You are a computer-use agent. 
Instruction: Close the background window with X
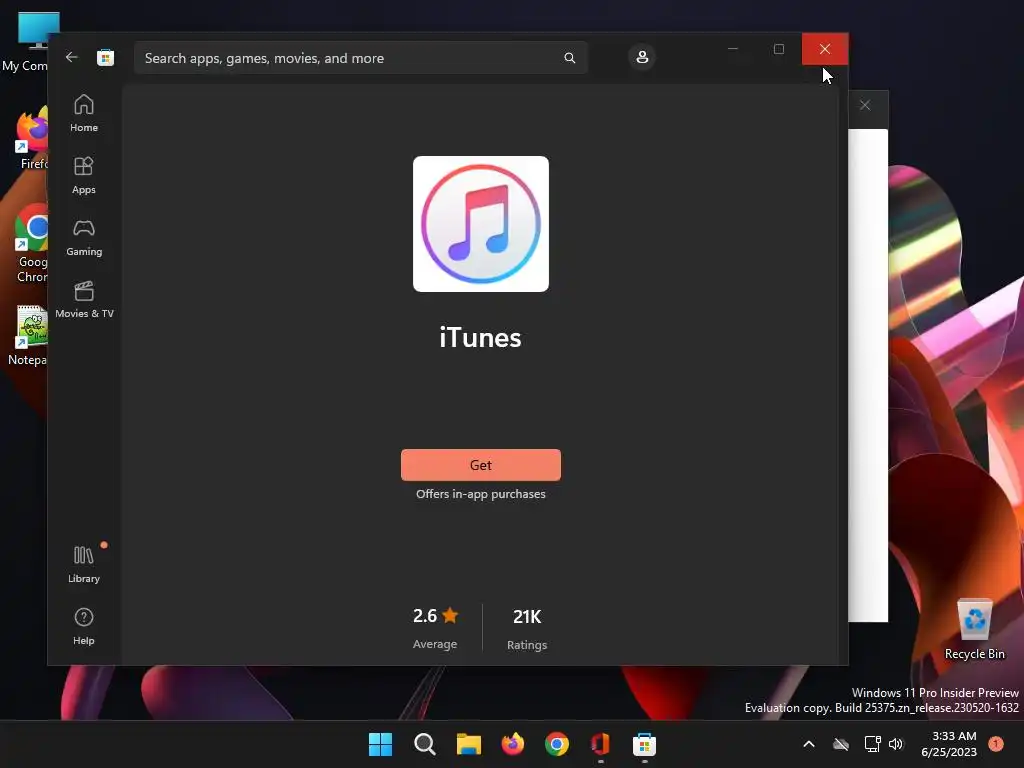[865, 105]
